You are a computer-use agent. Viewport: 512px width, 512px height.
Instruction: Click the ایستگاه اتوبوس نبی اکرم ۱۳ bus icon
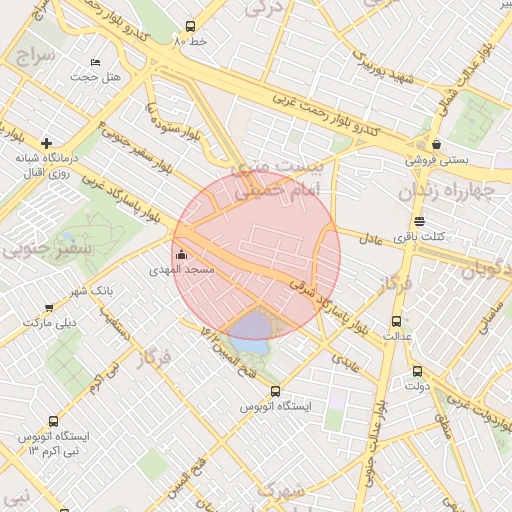click(x=53, y=421)
